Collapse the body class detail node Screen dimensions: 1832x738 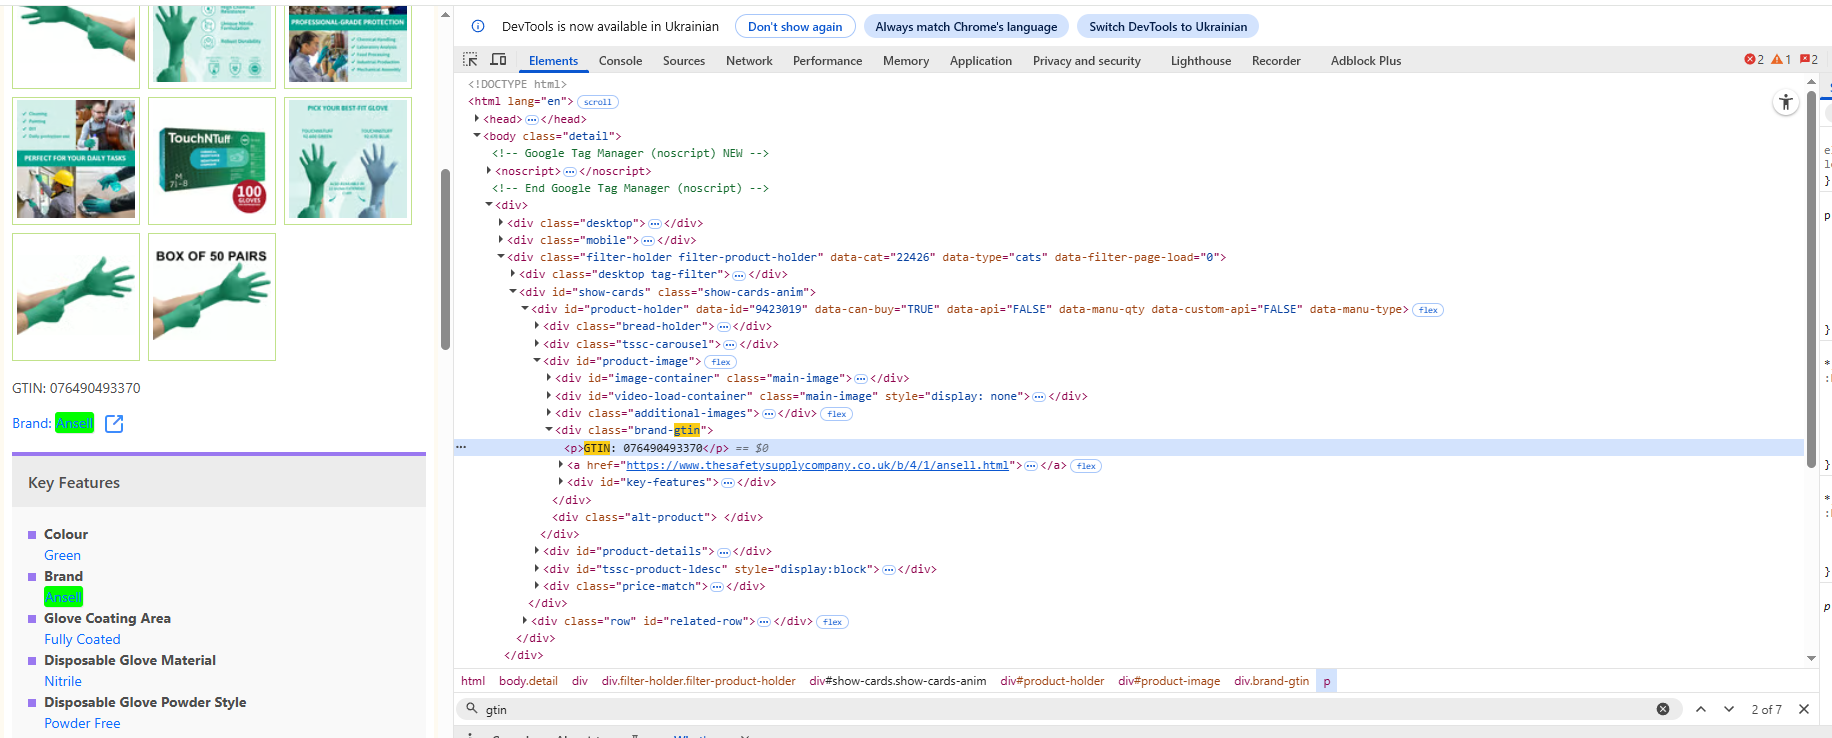coord(477,135)
